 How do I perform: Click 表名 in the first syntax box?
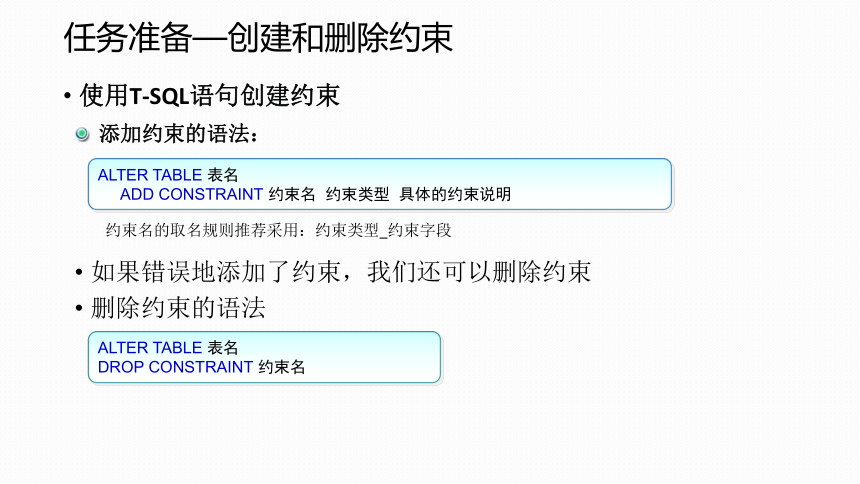223,175
